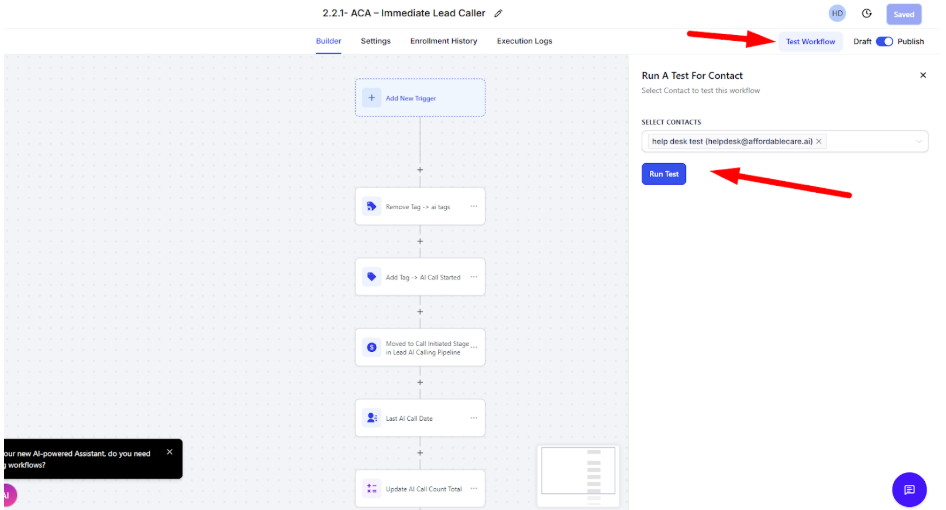Open options menu for Remove Tag step

[474, 206]
